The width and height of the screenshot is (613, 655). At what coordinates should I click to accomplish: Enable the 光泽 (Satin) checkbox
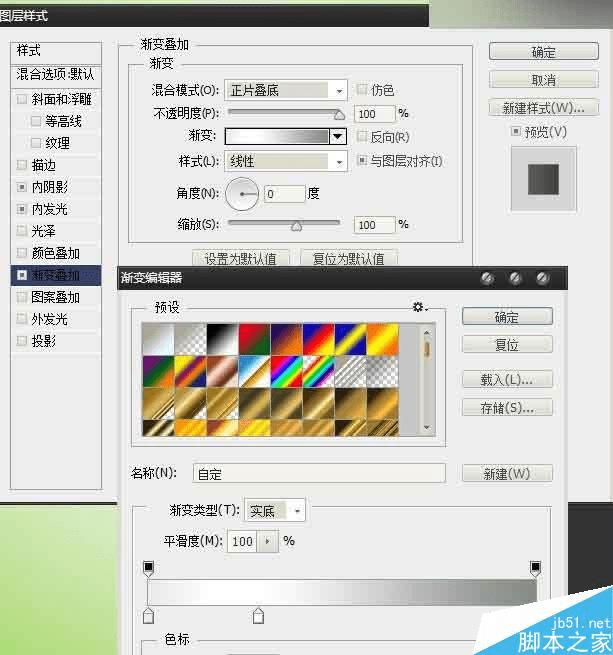coord(22,231)
